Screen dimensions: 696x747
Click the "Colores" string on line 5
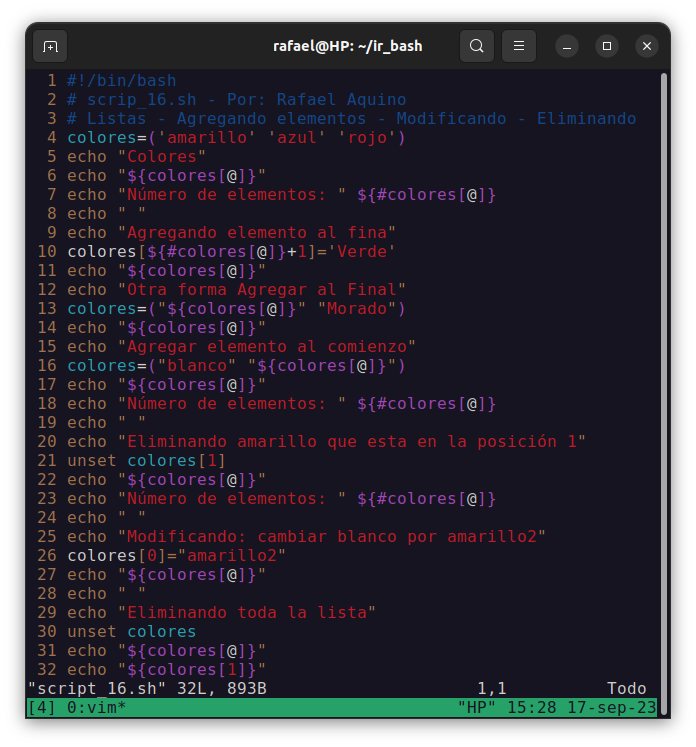pos(161,157)
